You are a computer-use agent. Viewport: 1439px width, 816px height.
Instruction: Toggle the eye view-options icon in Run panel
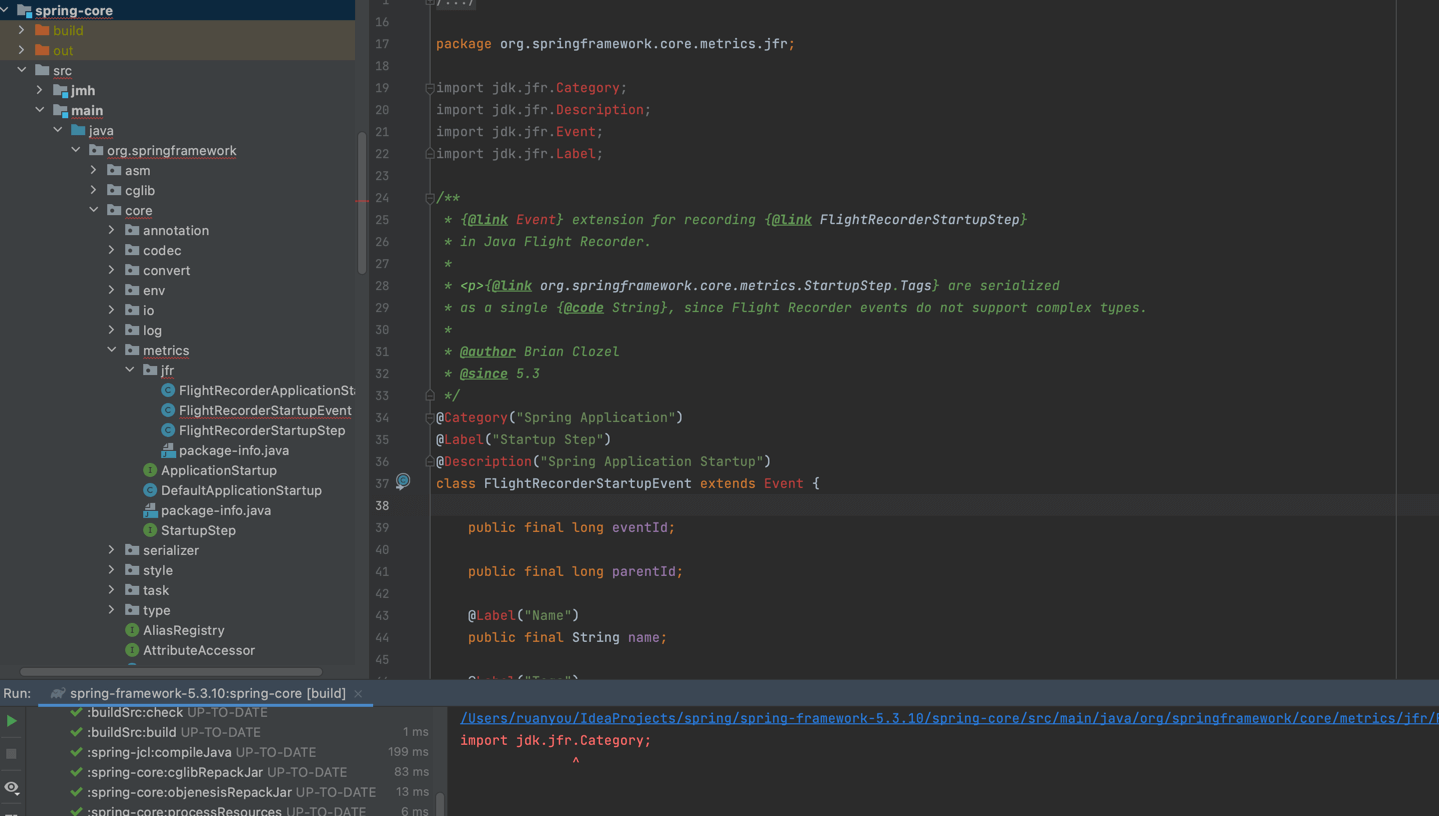point(12,788)
